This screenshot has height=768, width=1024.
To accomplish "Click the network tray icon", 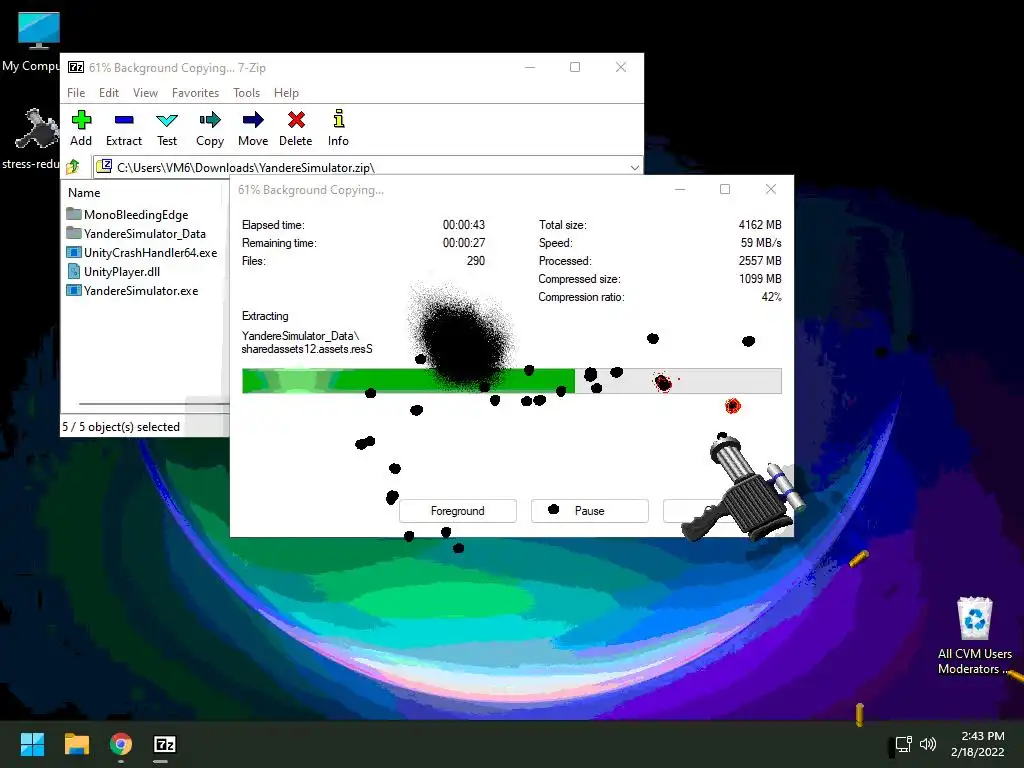I will click(903, 744).
